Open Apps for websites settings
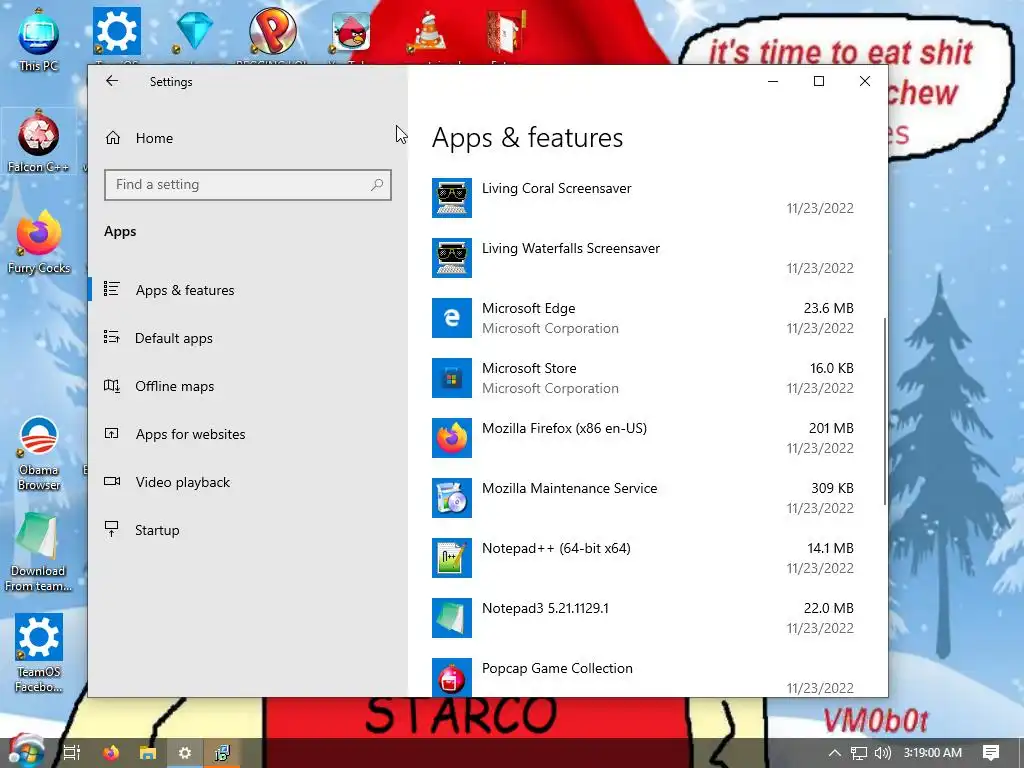 click(190, 434)
